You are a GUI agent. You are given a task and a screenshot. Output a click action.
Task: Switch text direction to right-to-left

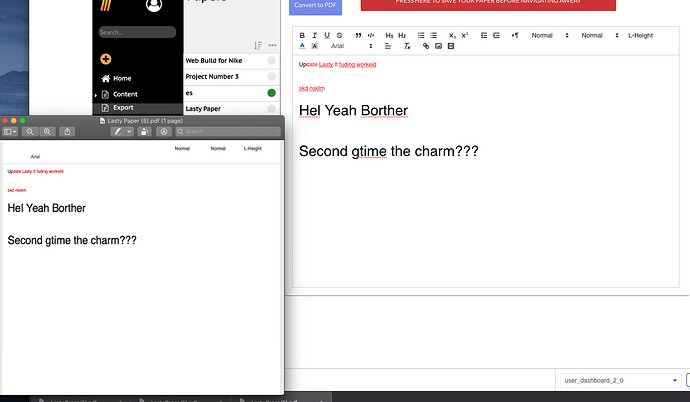pos(515,35)
